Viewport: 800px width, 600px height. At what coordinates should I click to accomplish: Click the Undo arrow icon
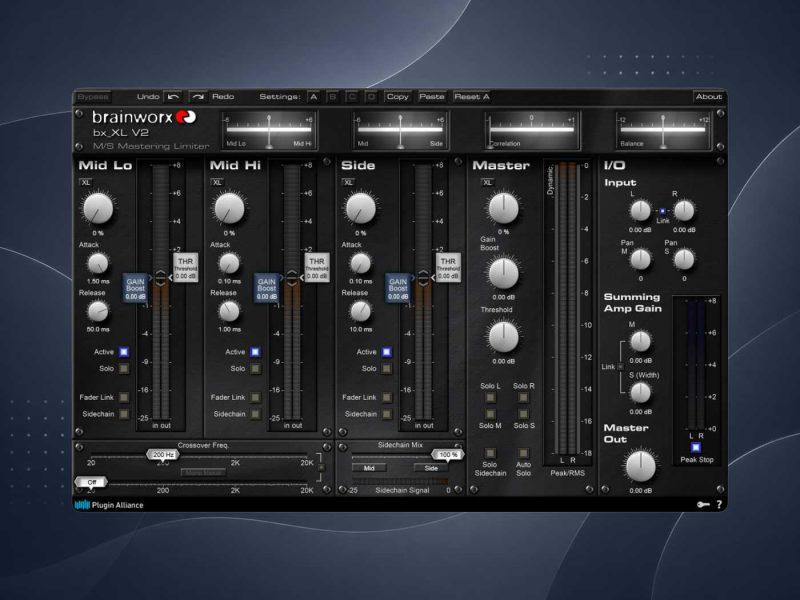pos(173,96)
